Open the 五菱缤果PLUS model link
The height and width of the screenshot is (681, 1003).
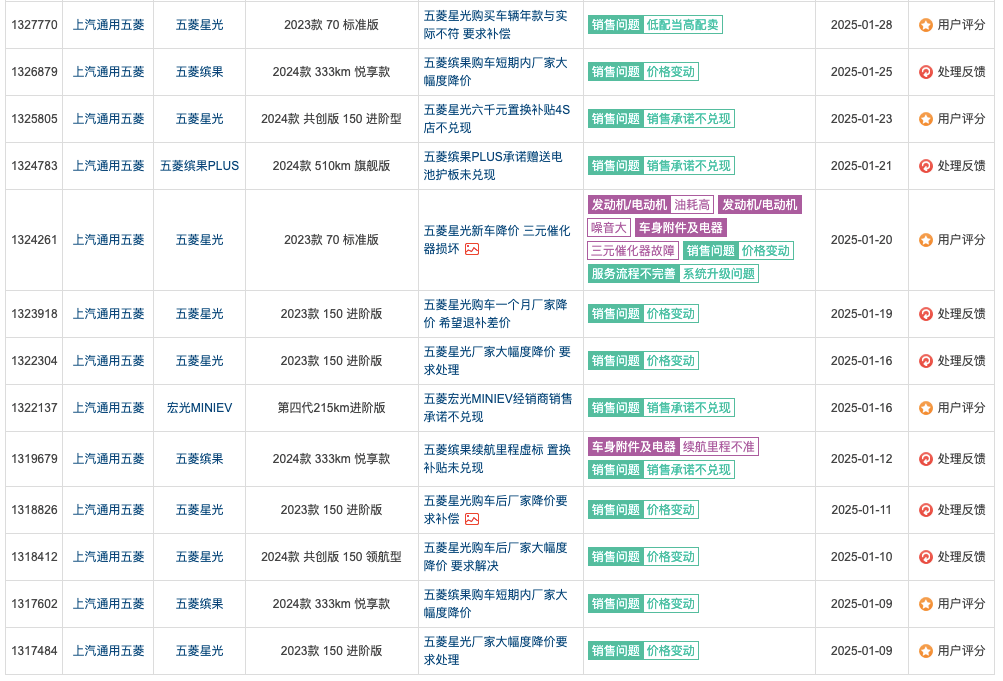pos(200,166)
